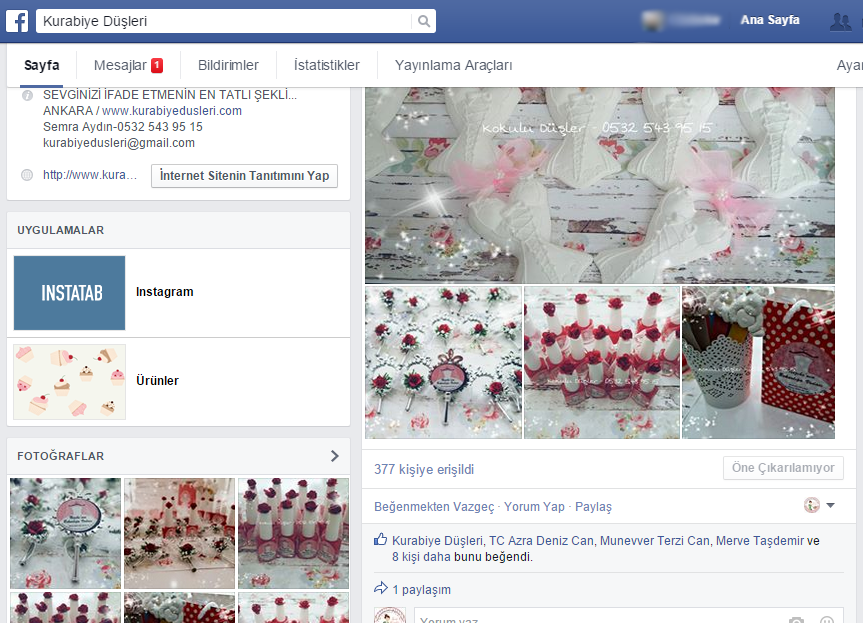This screenshot has height=623, width=863.
Task: Open Merve Taşdemir profile
Action: (x=760, y=541)
